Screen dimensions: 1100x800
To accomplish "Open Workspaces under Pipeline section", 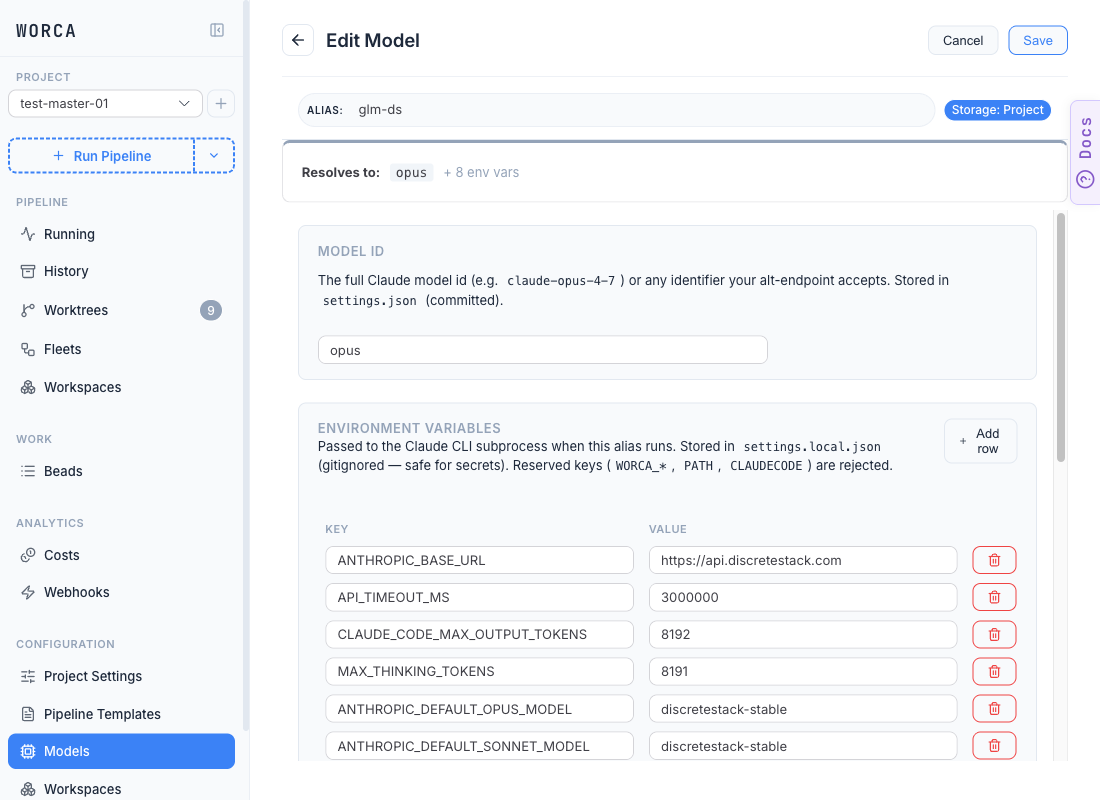I will pyautogui.click(x=121, y=387).
